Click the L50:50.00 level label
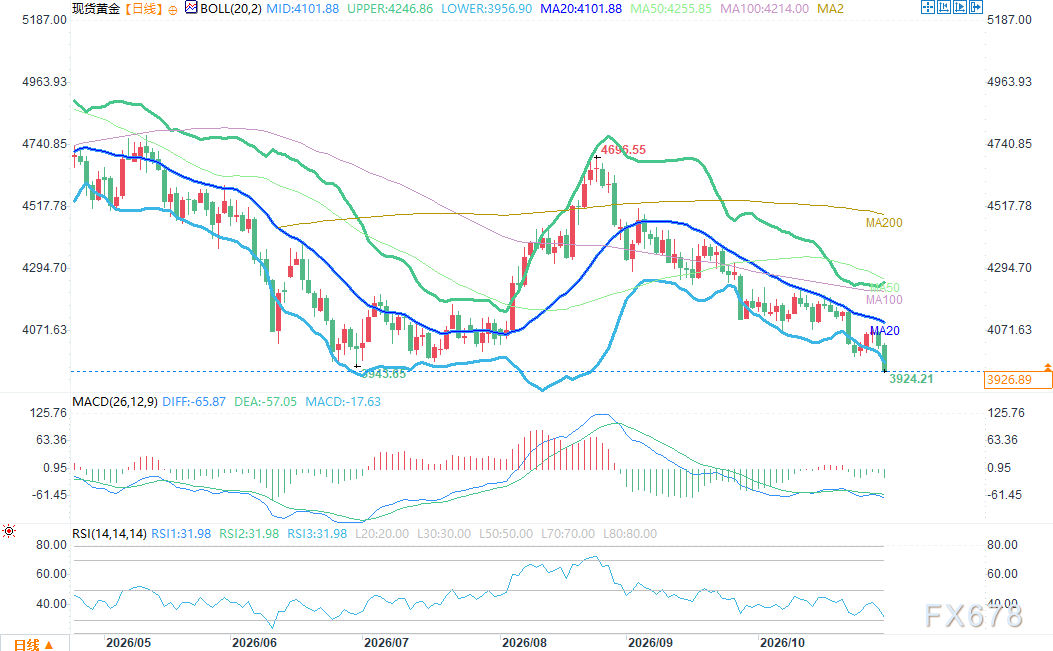Screen dimensions: 1053x651 point(506,533)
